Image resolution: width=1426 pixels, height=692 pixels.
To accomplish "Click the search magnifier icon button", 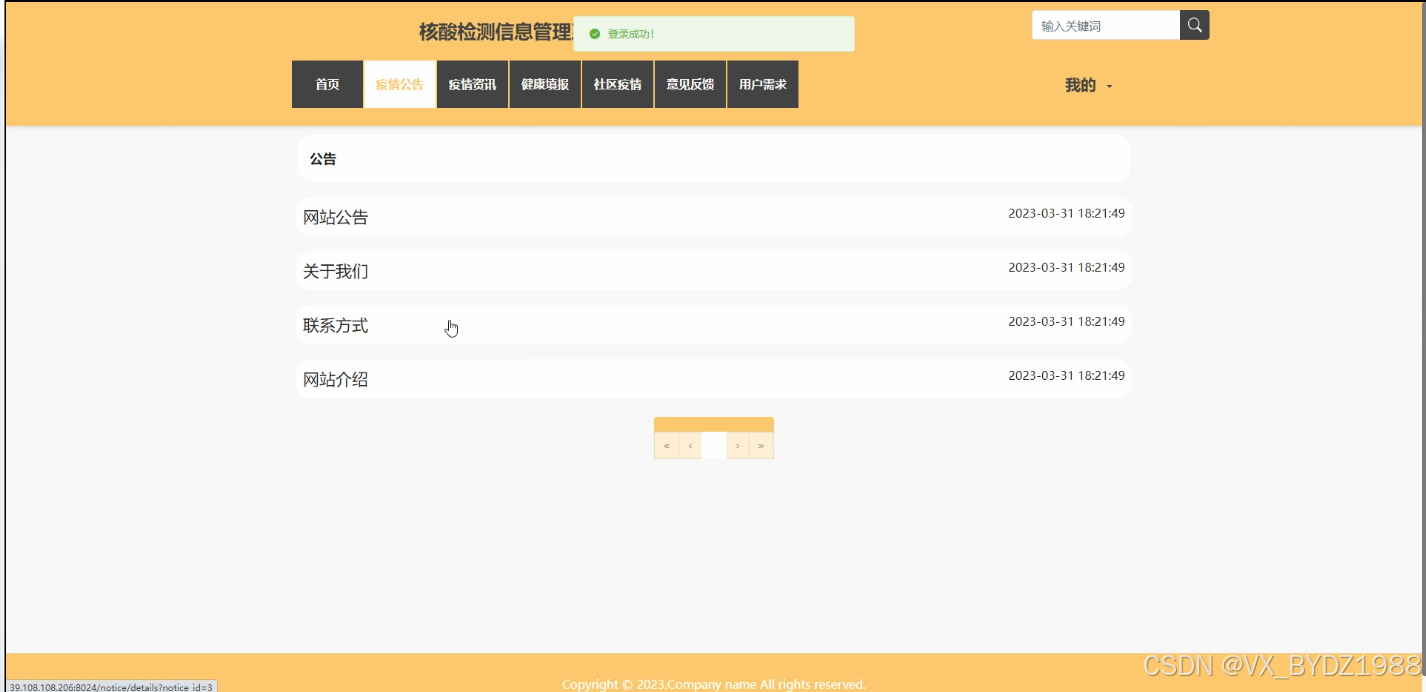I will [x=1195, y=25].
